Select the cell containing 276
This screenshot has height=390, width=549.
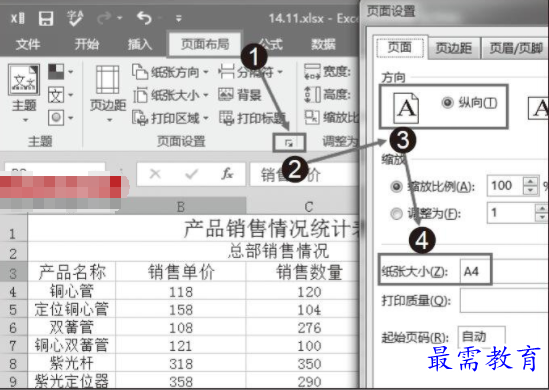[x=303, y=327]
